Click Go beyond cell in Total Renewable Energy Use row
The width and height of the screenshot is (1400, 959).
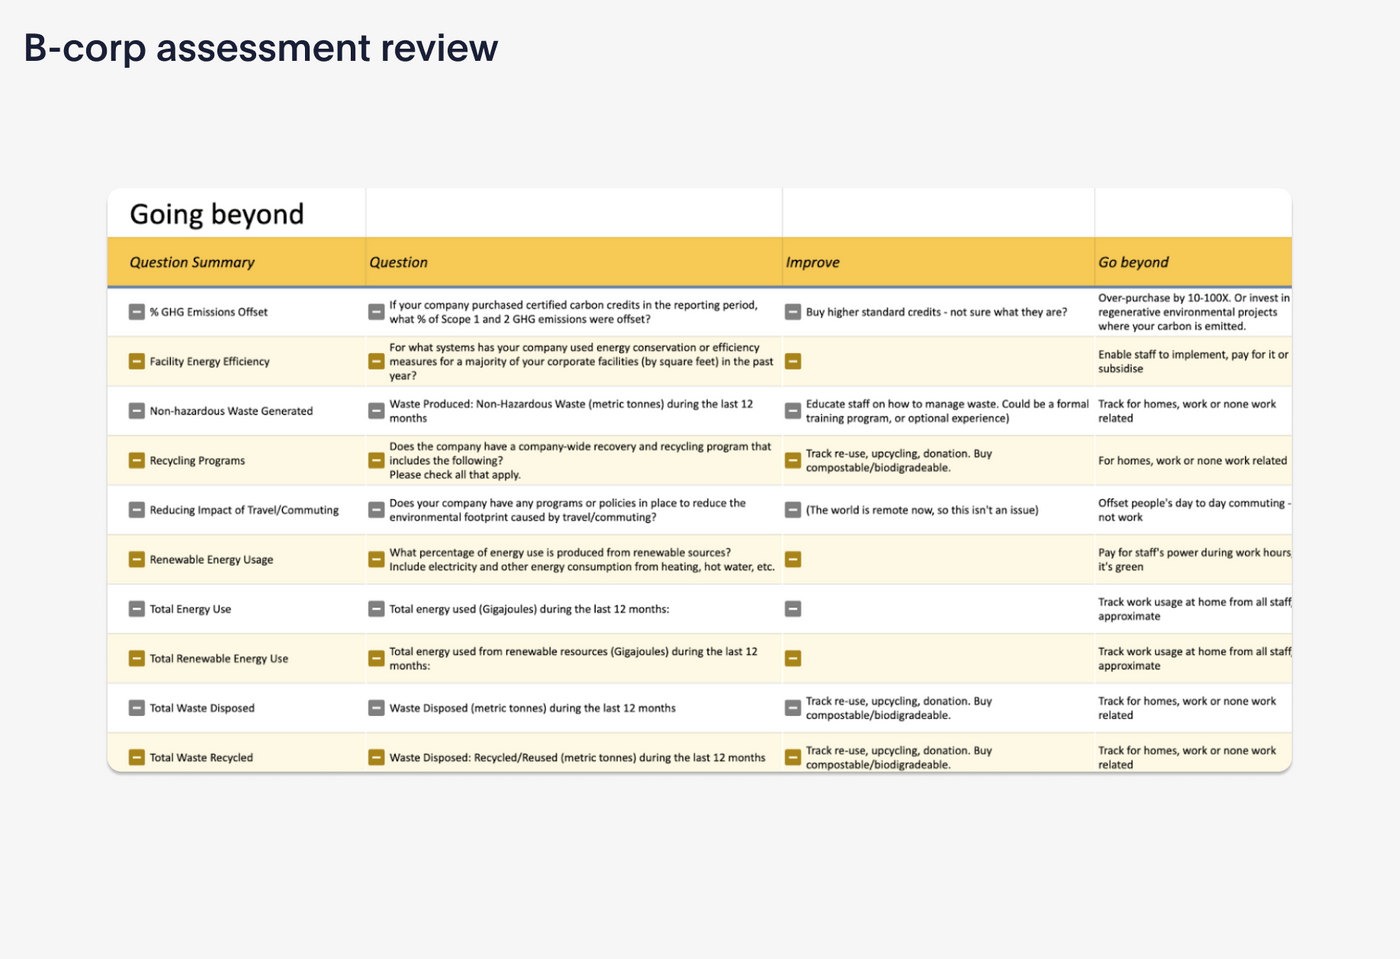[x=1194, y=658]
